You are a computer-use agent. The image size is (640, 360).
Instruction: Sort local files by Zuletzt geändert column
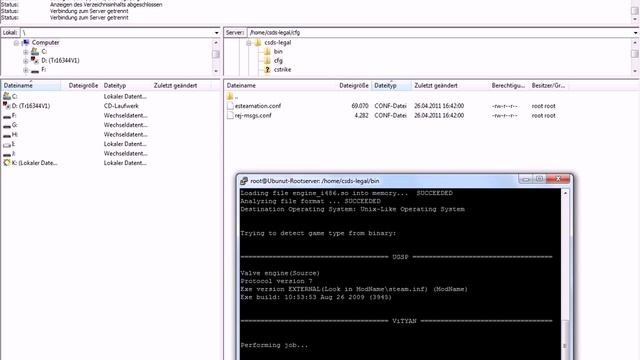click(181, 86)
